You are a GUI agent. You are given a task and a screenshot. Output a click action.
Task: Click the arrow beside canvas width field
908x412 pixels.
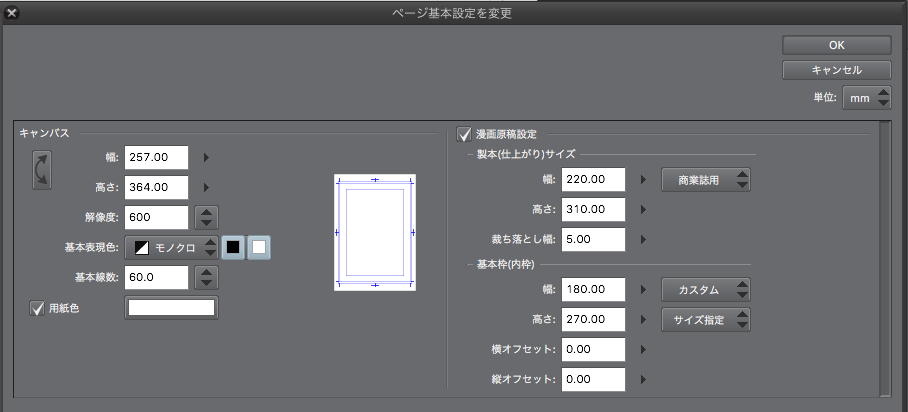pos(206,157)
